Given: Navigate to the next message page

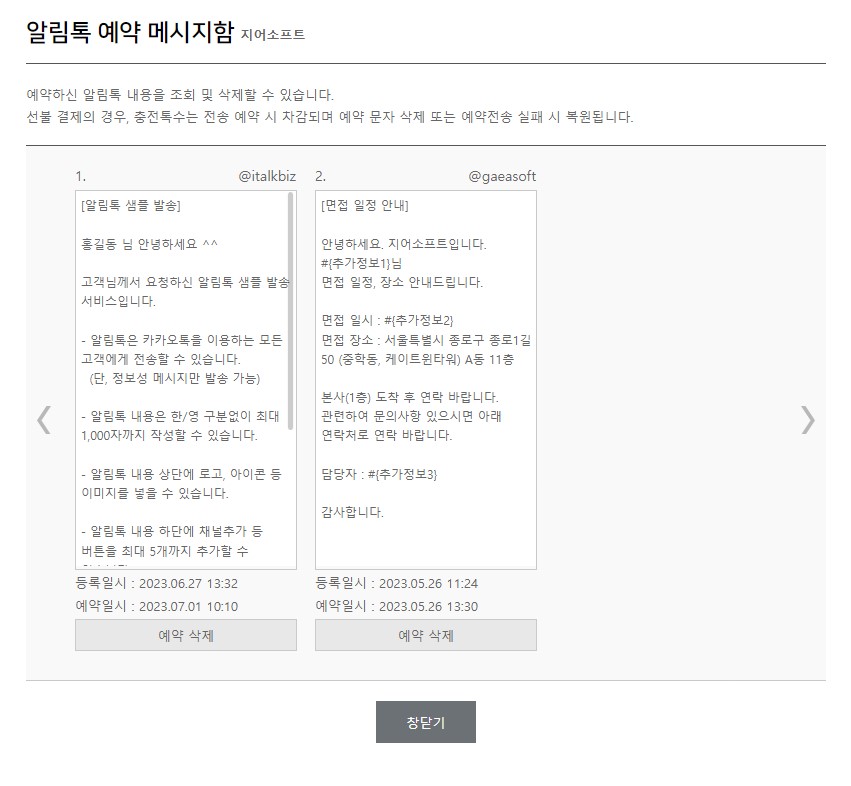Looking at the screenshot, I should [808, 420].
